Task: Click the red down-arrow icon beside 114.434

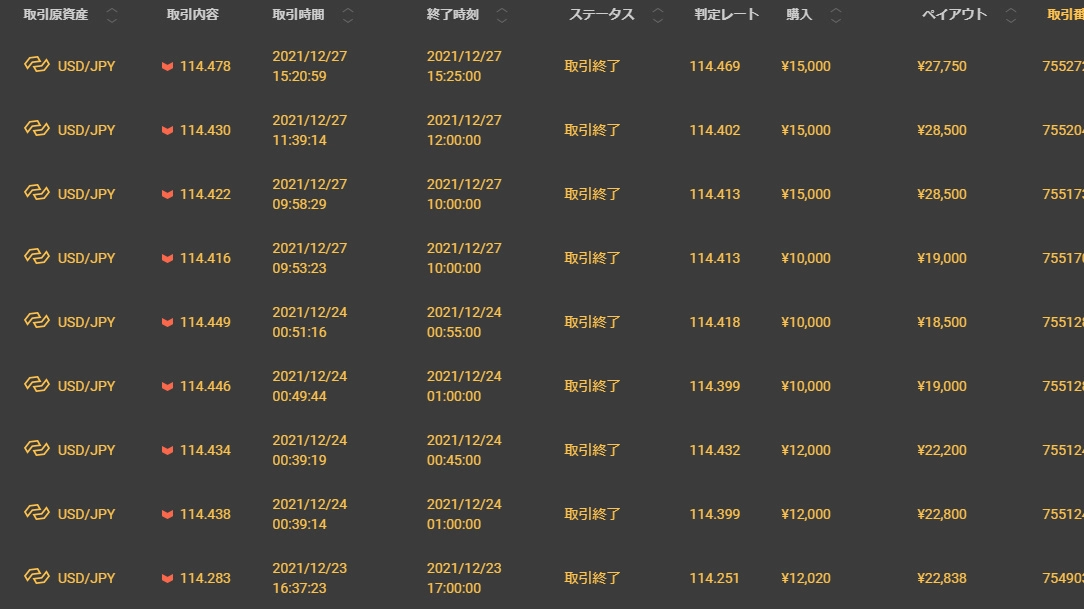Action: [x=167, y=451]
